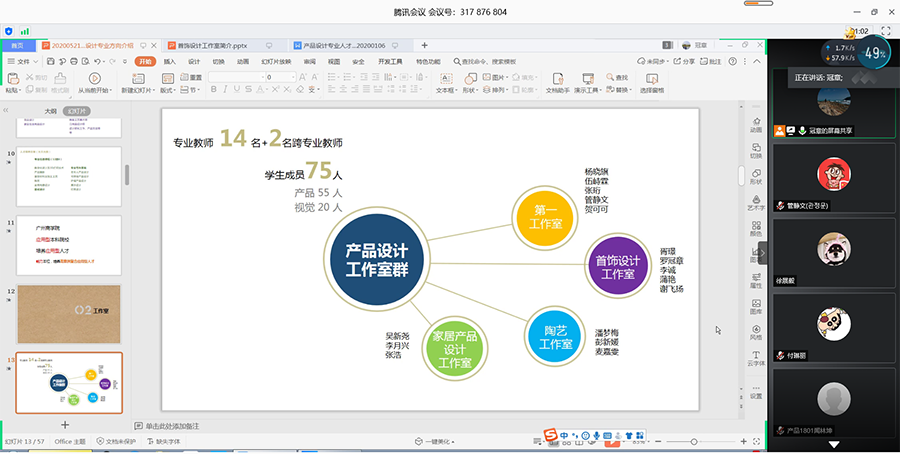The height and width of the screenshot is (454, 900).
Task: Open the 插入 ribbon tab
Action: (x=170, y=61)
